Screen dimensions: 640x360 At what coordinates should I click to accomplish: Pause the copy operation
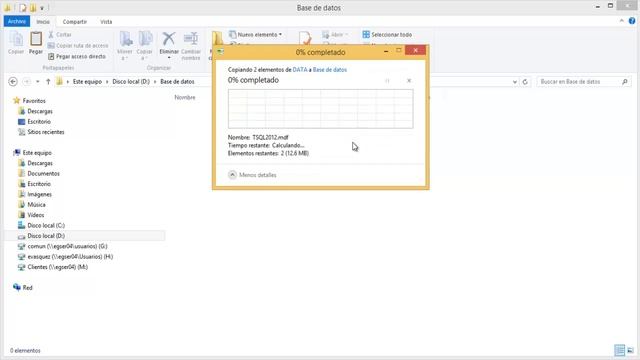pos(387,81)
